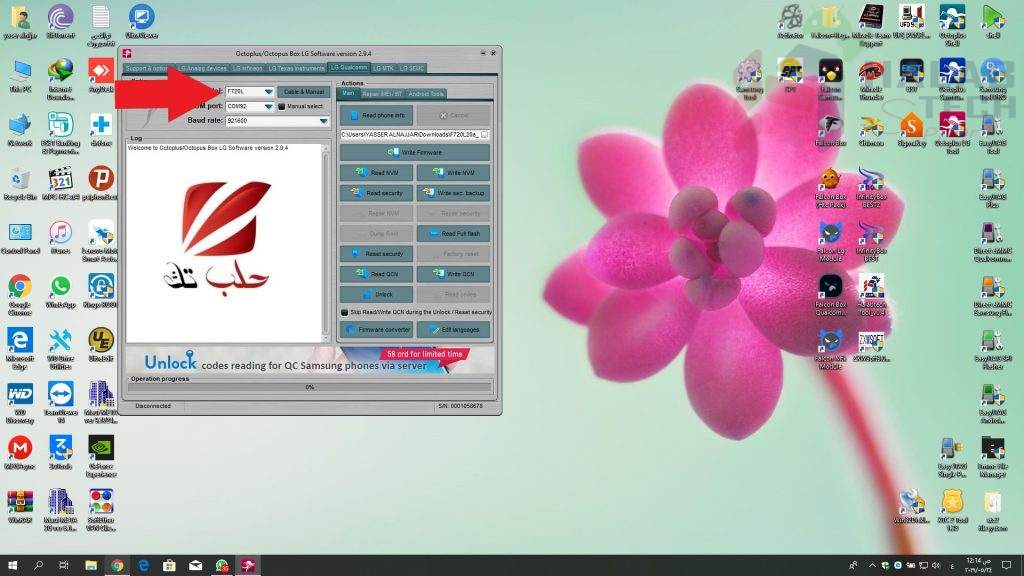Open the This PC desktop icon
The width and height of the screenshot is (1024, 576).
point(20,76)
